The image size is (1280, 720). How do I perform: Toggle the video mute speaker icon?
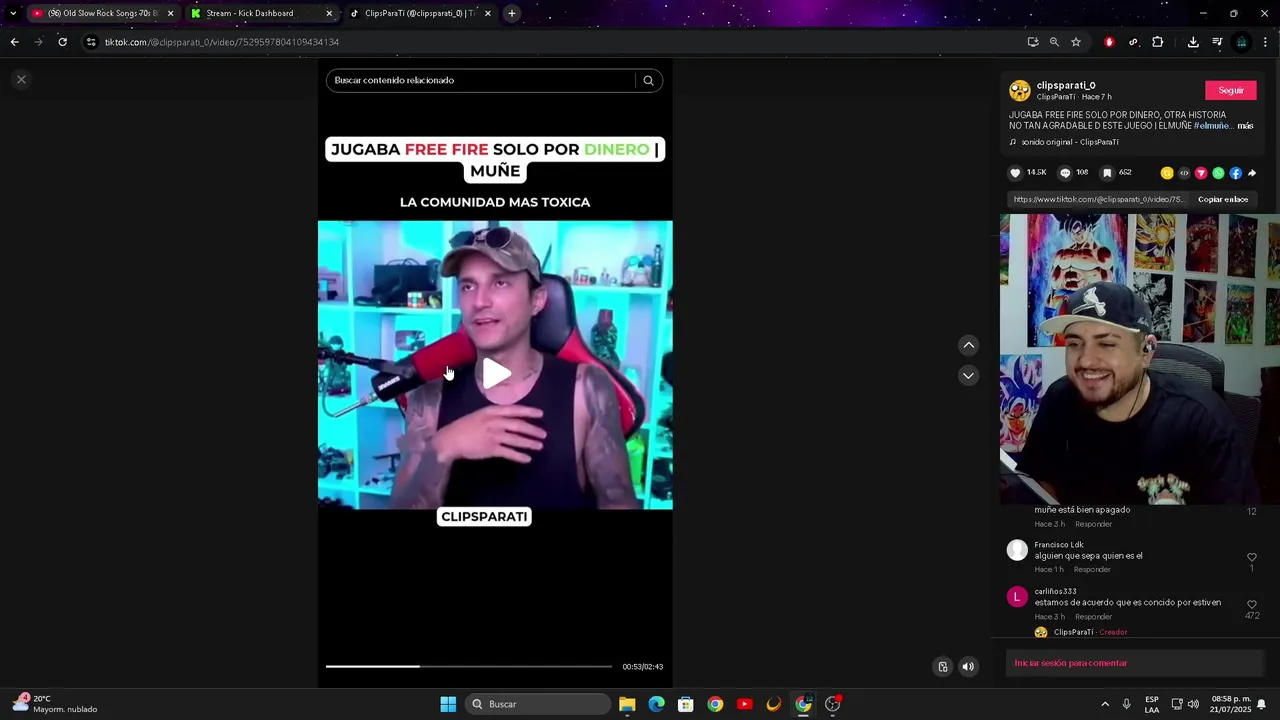[968, 666]
